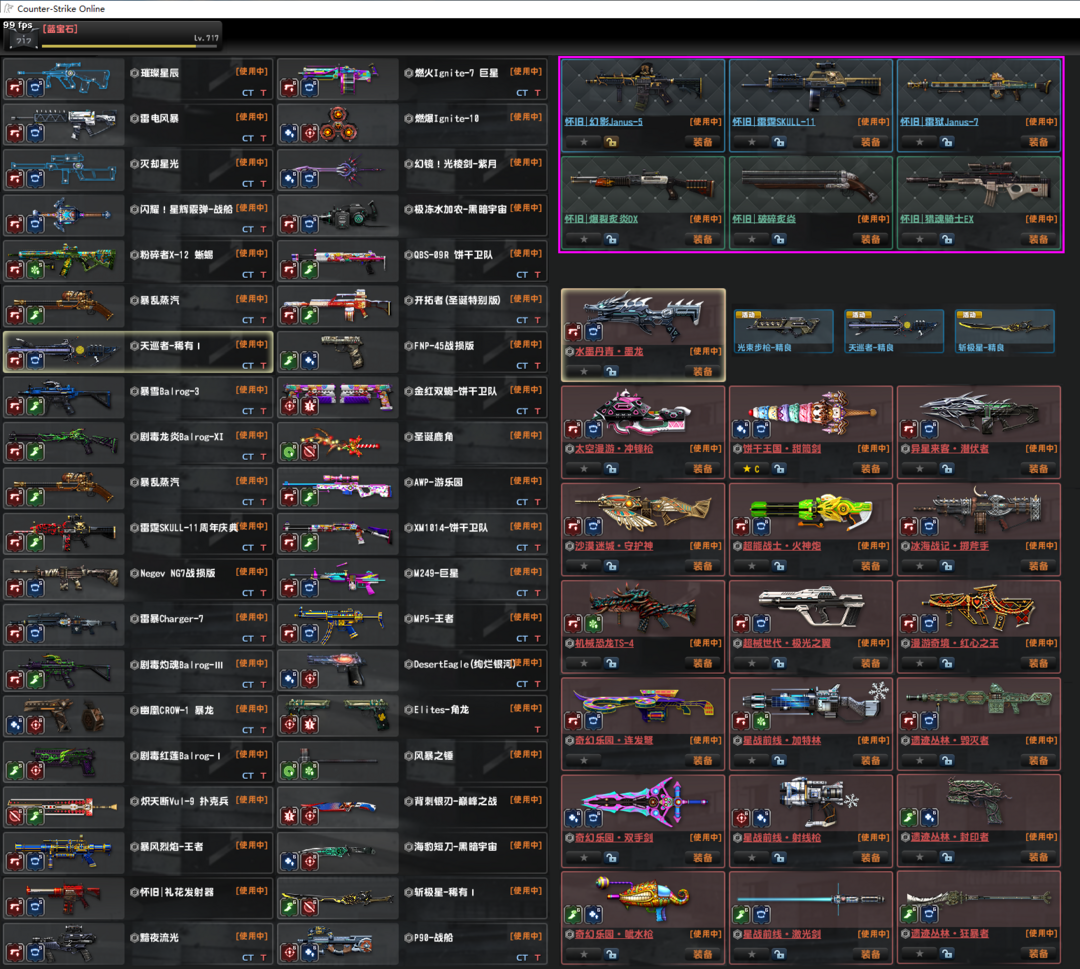This screenshot has width=1080, height=969.
Task: Click red gun icon on 怀旧|礼花发射器 row
Action: [x=15, y=907]
